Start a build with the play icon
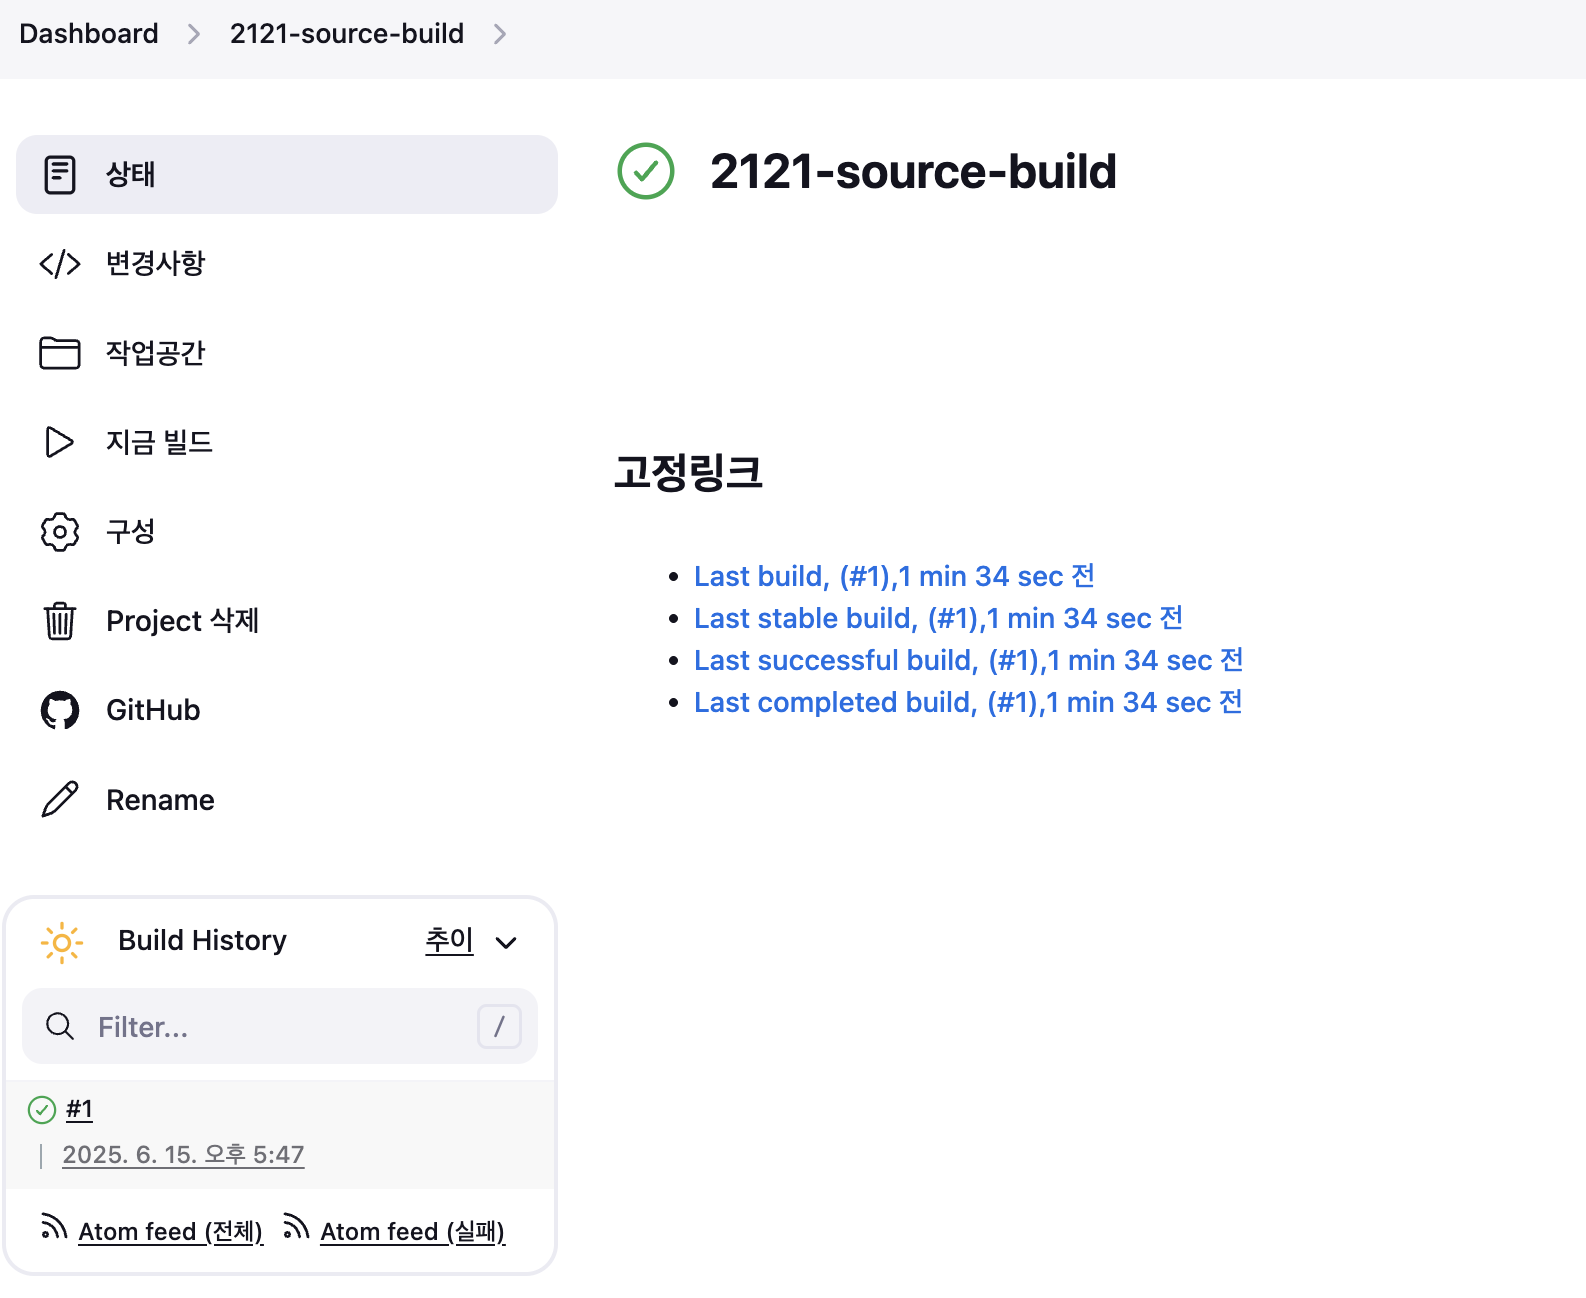Screen dimensions: 1586x1298 click(x=60, y=442)
